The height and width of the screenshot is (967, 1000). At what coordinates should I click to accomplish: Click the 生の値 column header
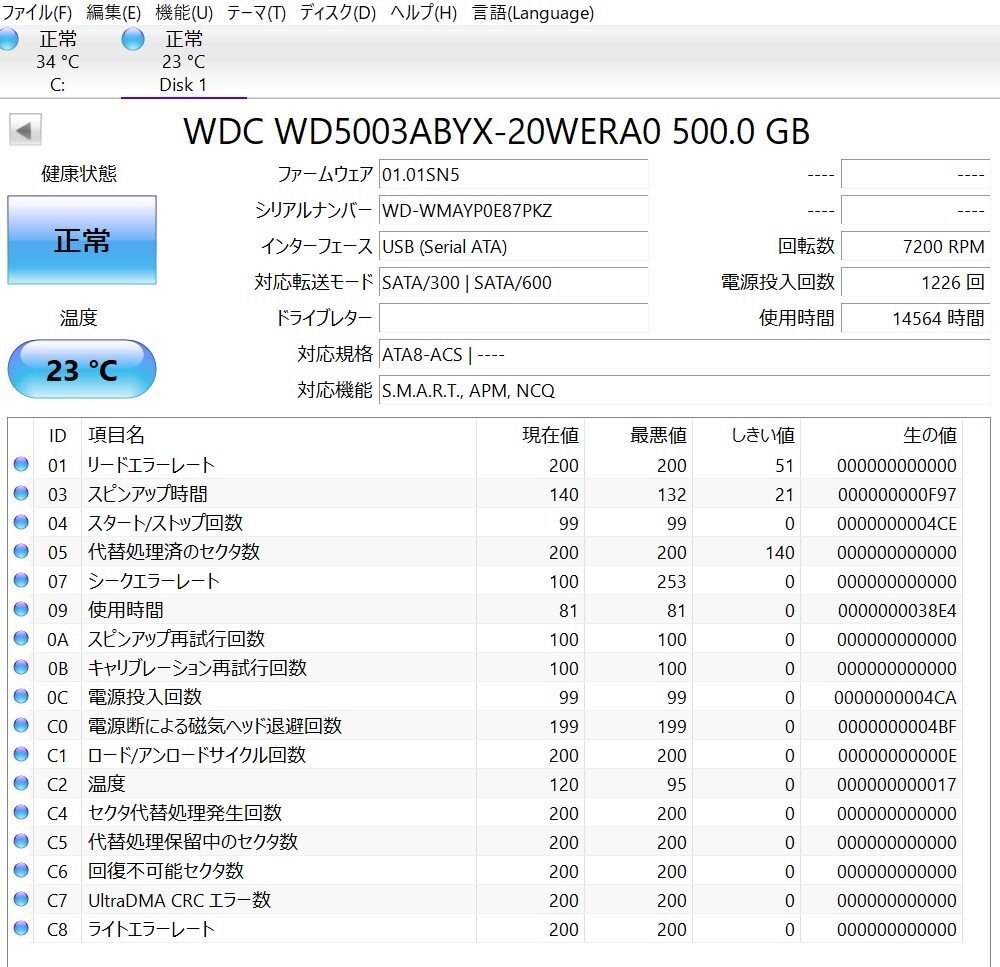(x=929, y=435)
